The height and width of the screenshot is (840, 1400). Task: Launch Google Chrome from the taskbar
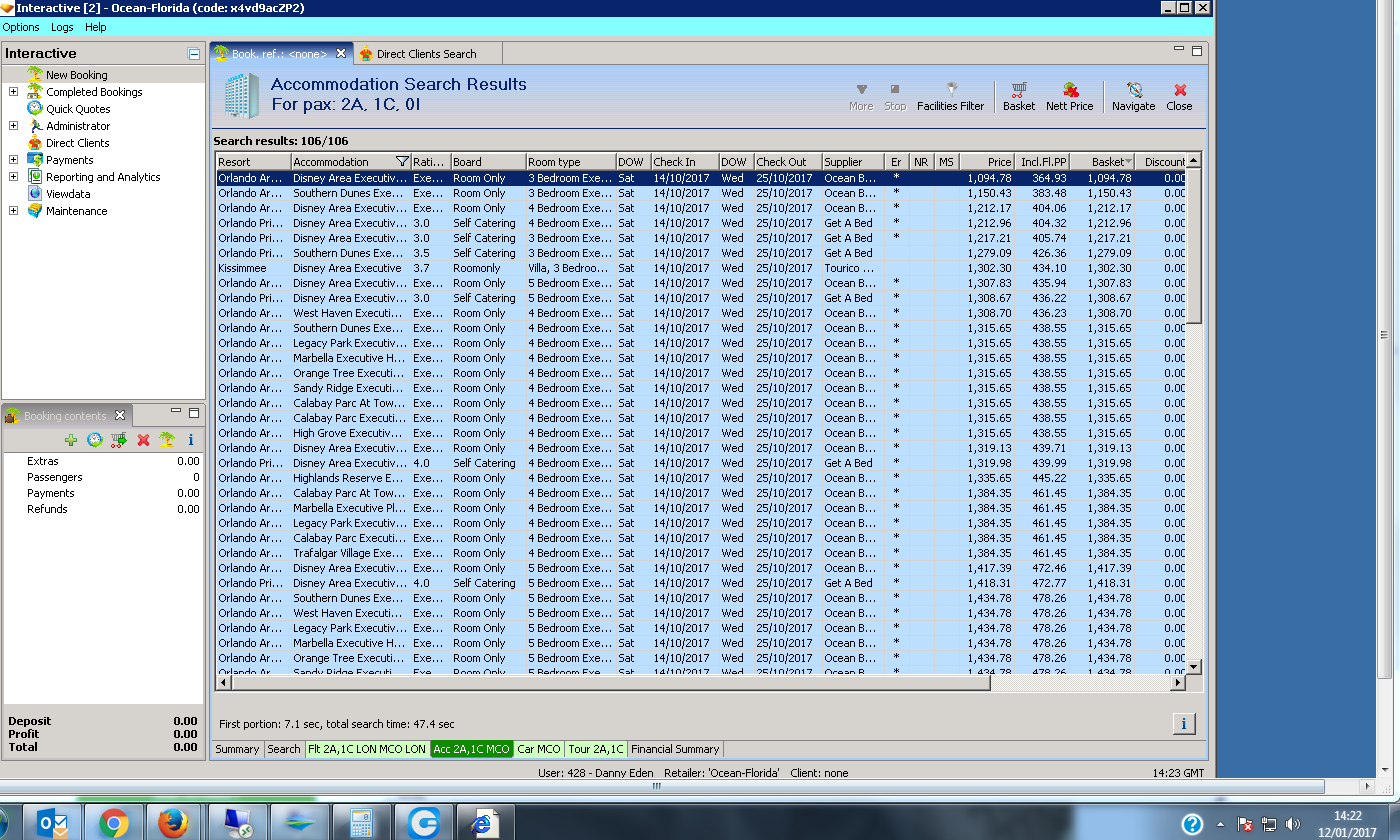pos(114,823)
